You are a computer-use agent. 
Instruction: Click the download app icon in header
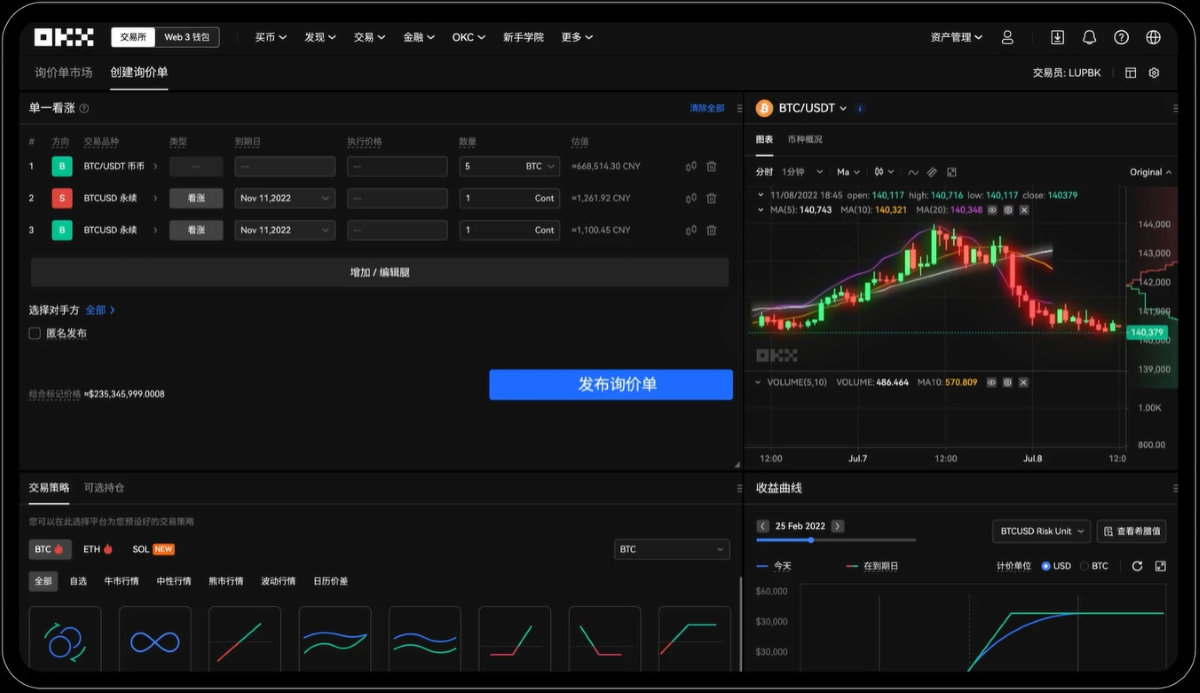[x=1057, y=37]
